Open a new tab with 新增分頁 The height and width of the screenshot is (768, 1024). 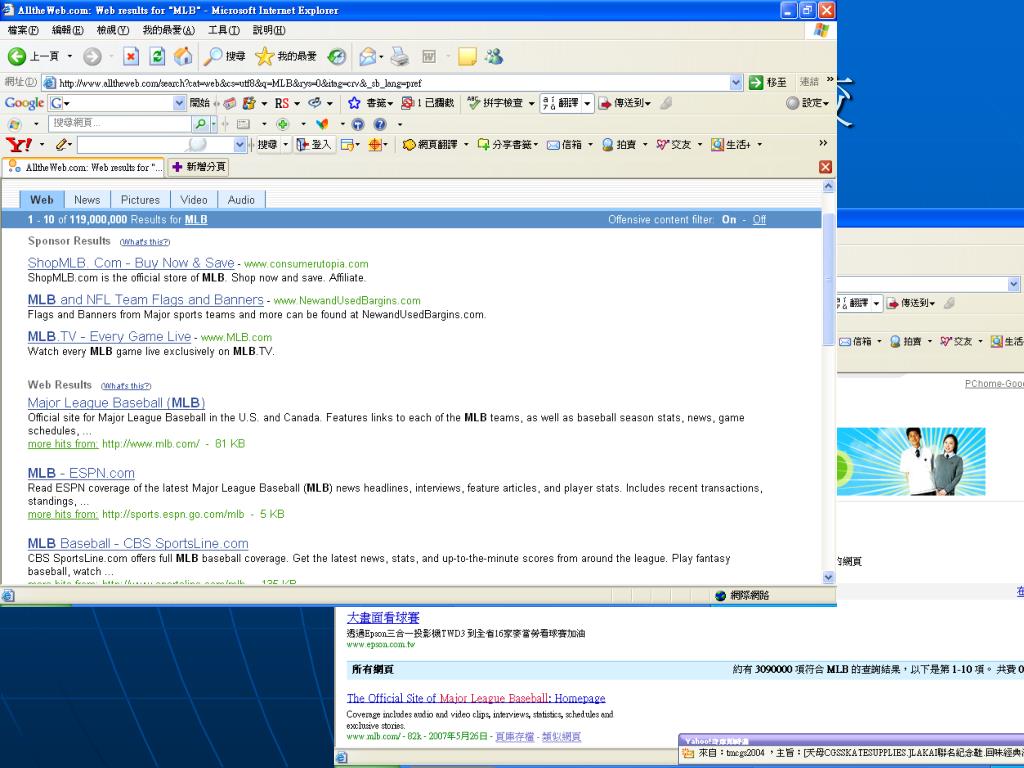[x=199, y=167]
